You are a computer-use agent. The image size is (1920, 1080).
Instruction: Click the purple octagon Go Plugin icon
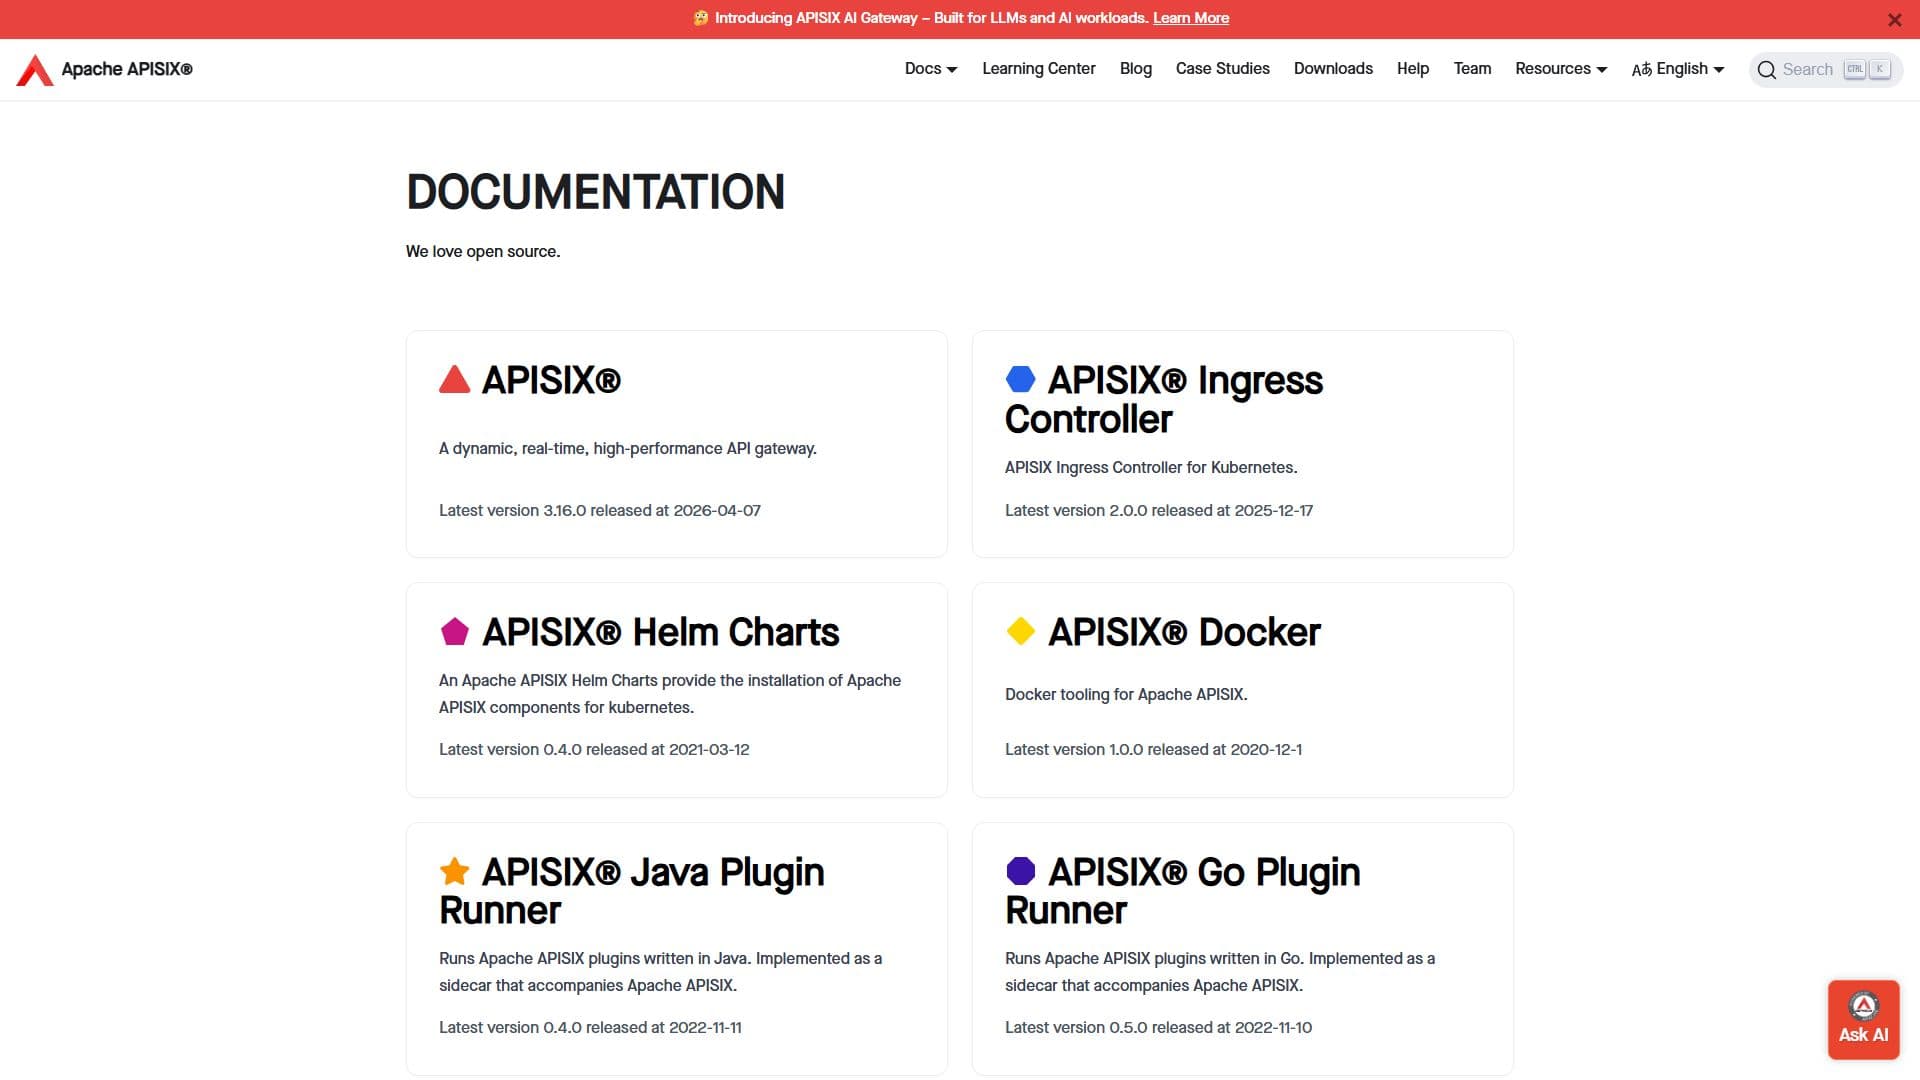1021,871
